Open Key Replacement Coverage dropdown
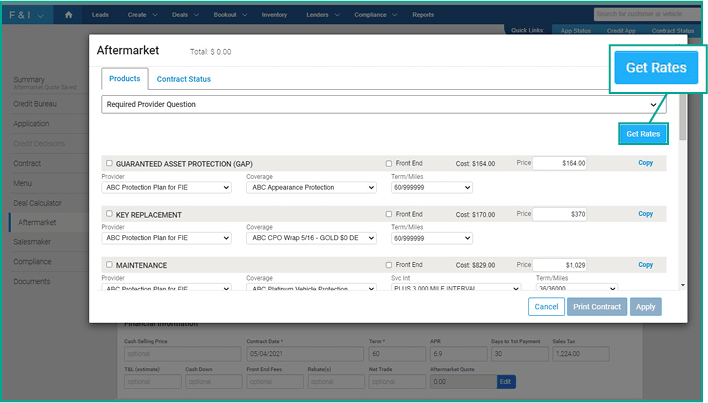708x403 pixels. (311, 238)
